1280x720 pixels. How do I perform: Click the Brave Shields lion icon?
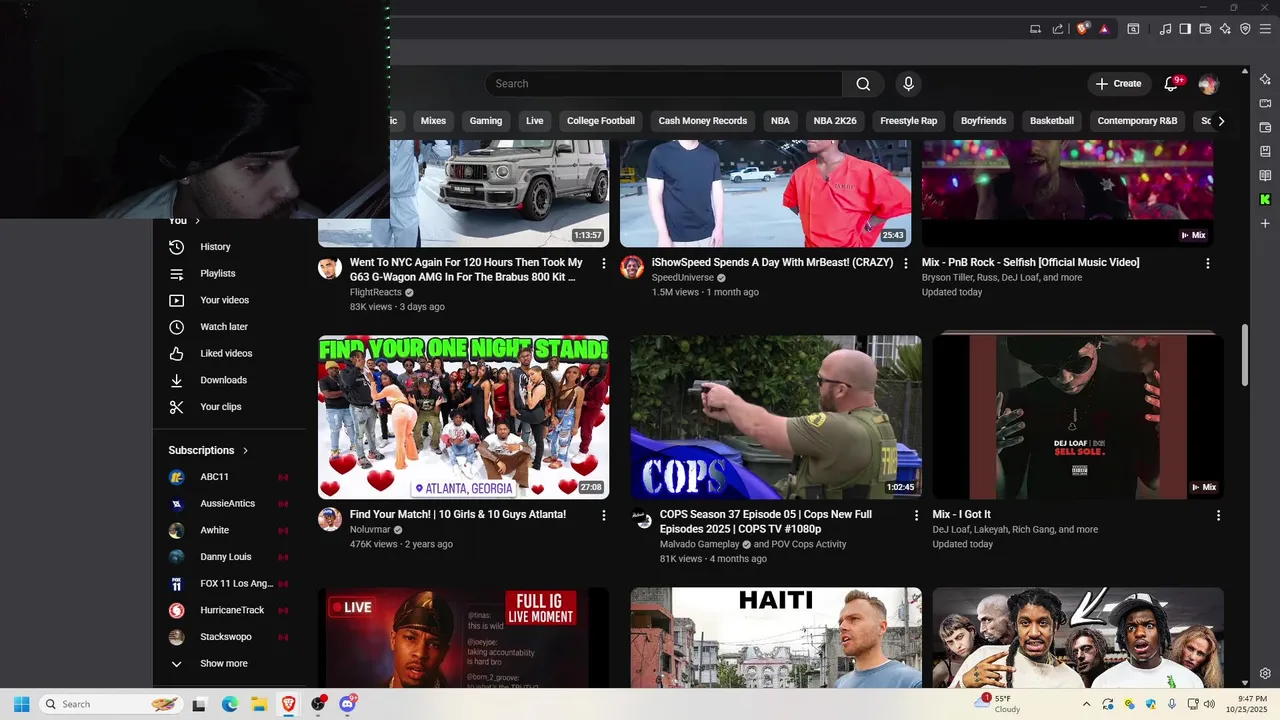click(x=1082, y=29)
